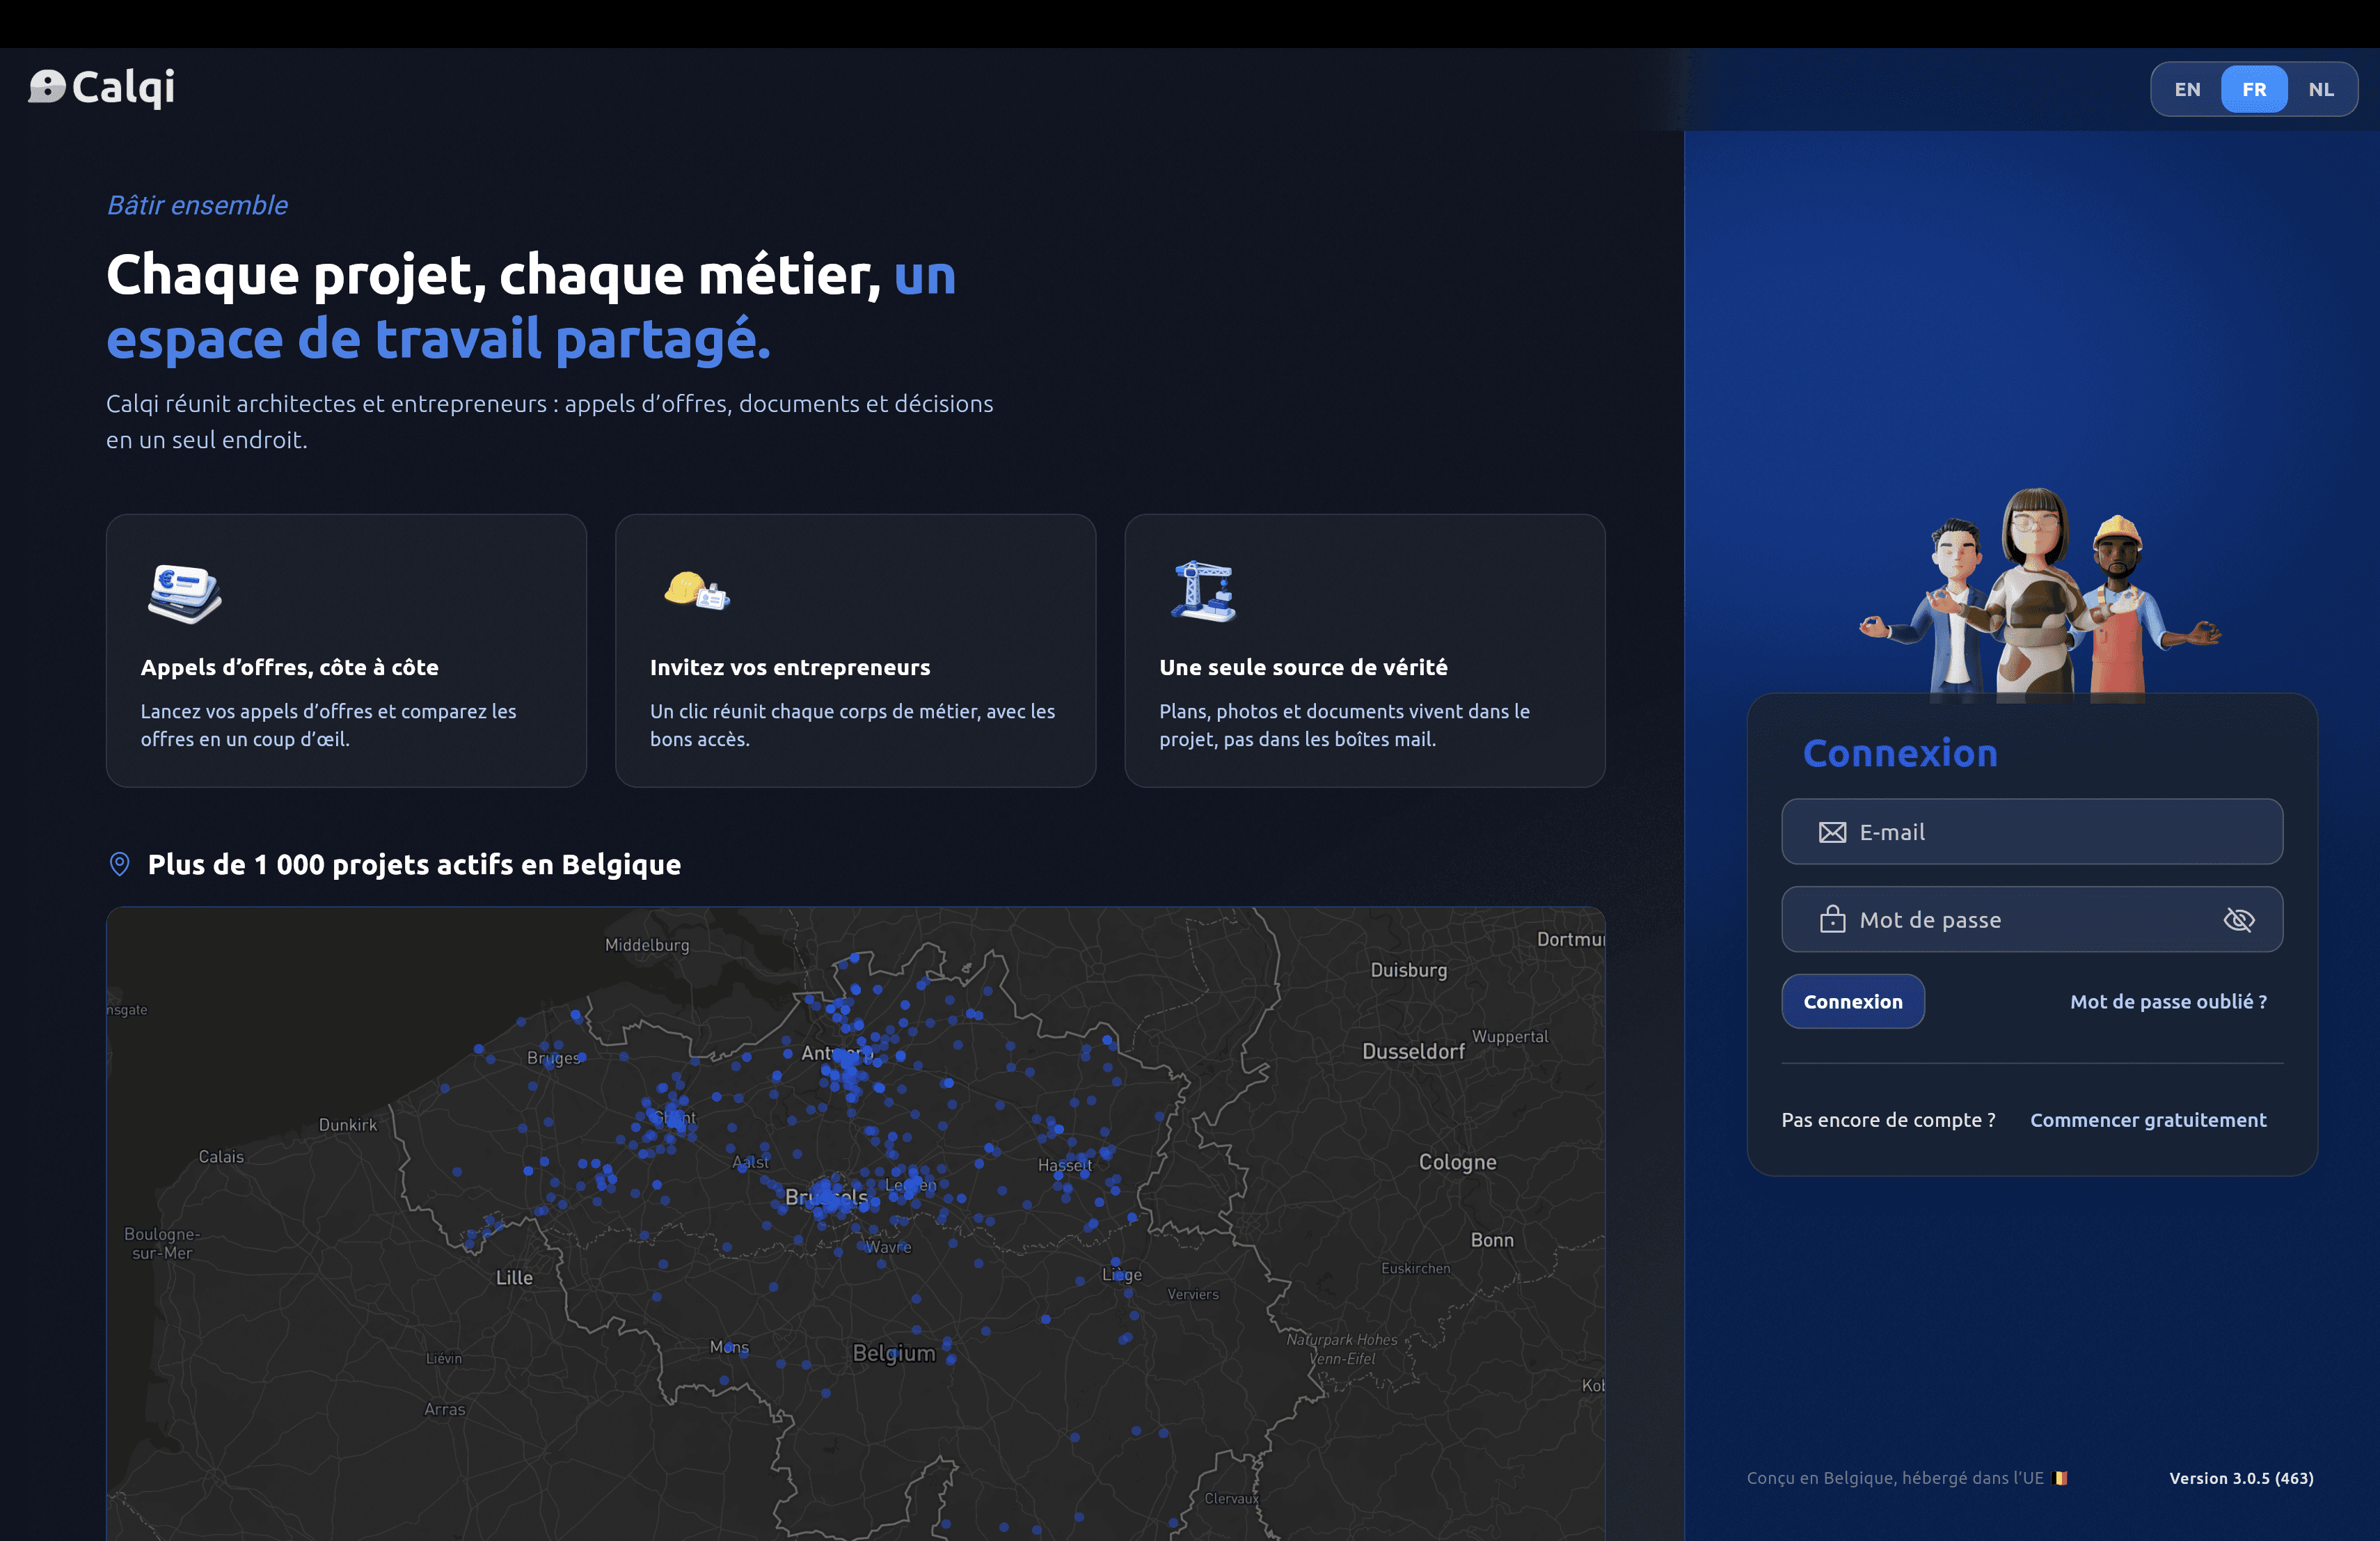The image size is (2380, 1541).
Task: Click the Verviers label on the map
Action: click(1193, 1294)
